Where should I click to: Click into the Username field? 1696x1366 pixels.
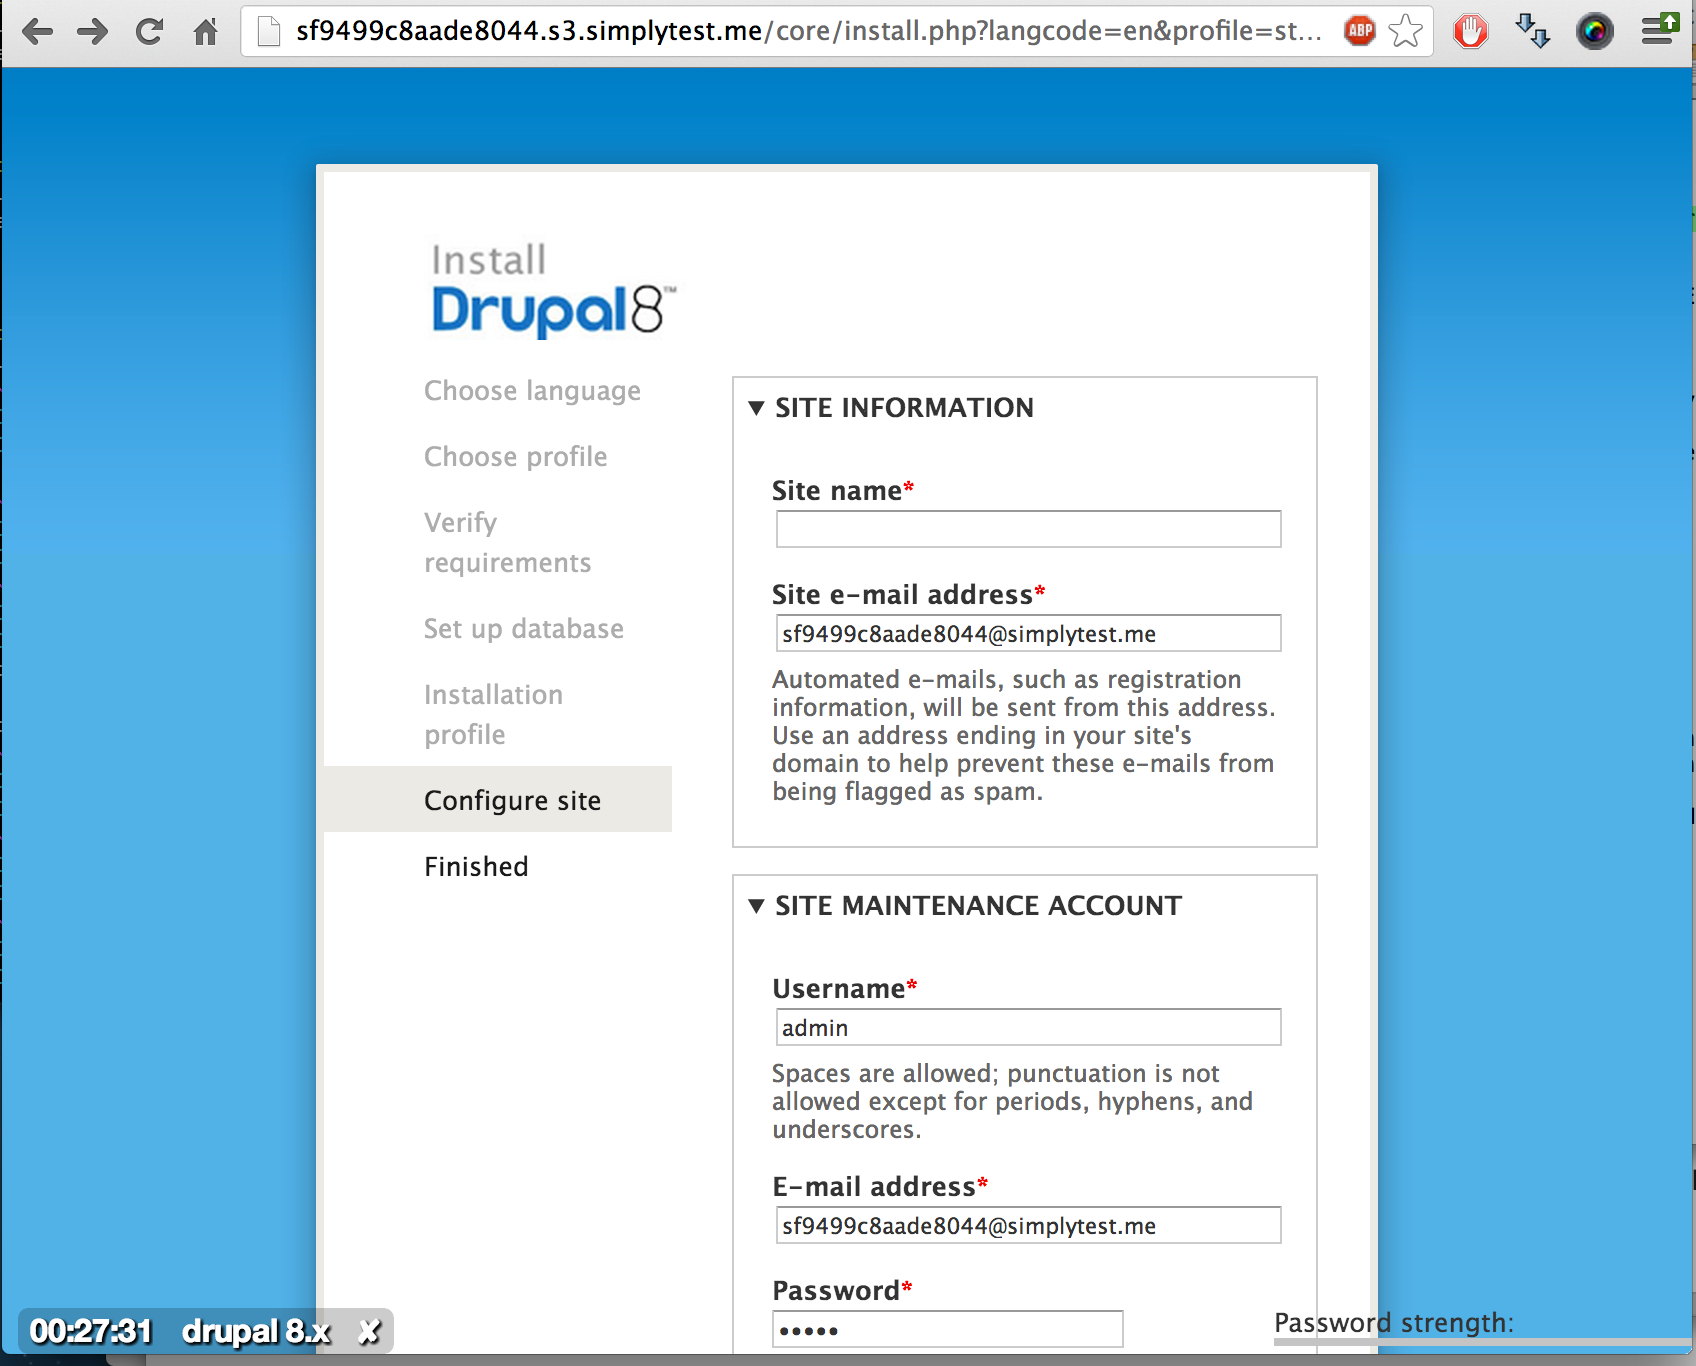tap(1028, 1027)
